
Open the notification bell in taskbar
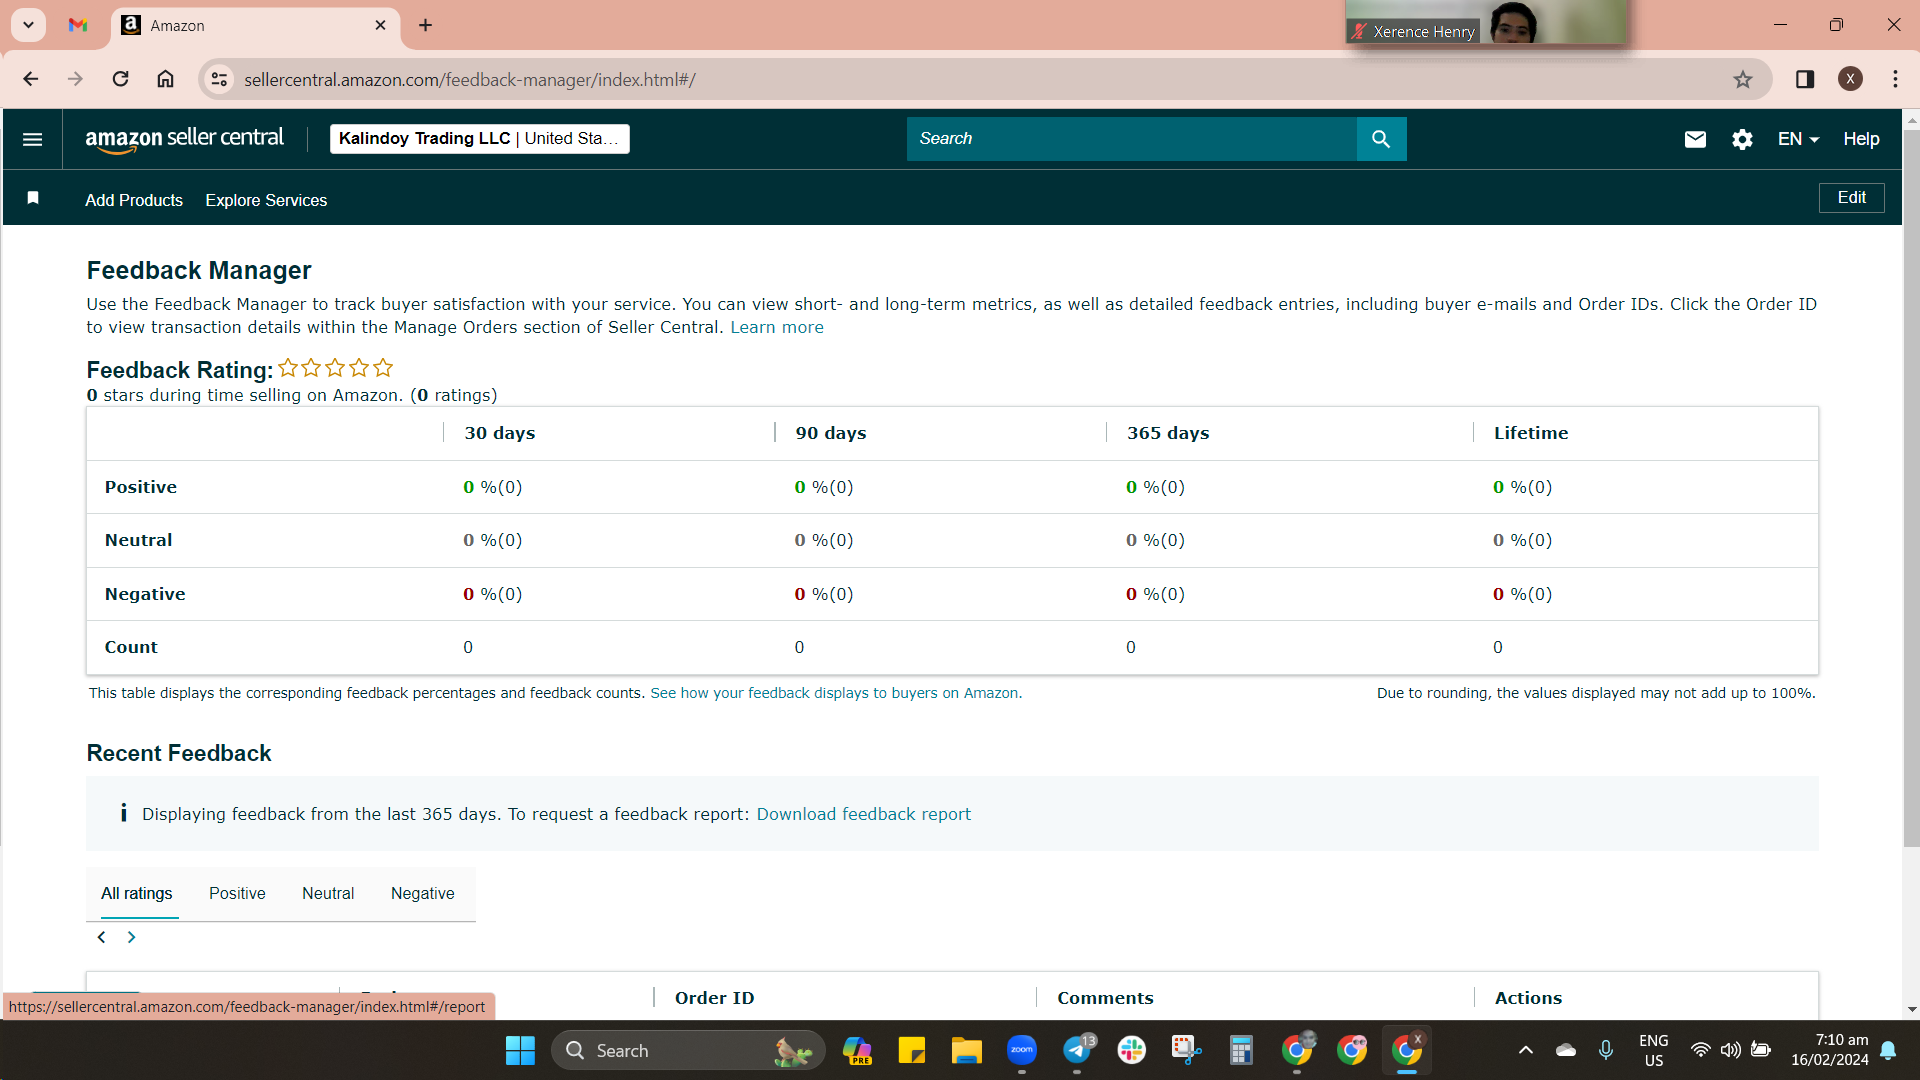pyautogui.click(x=1888, y=1050)
